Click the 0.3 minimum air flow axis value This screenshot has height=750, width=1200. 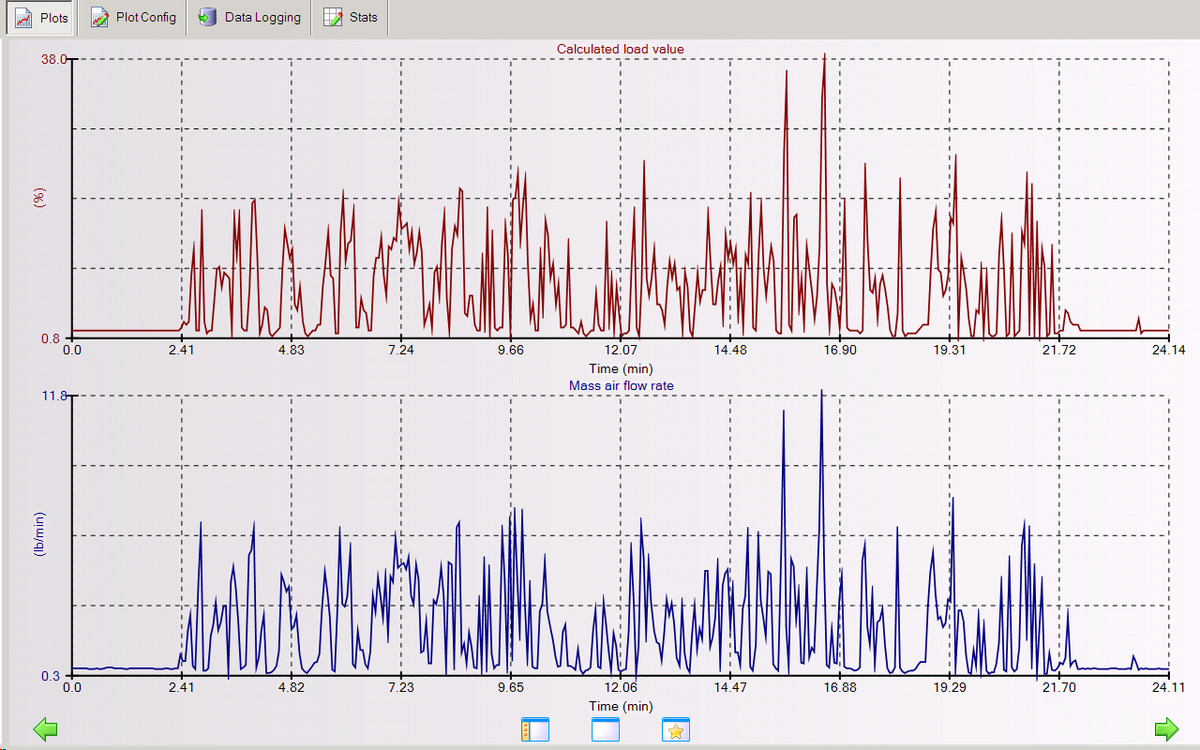(57, 676)
